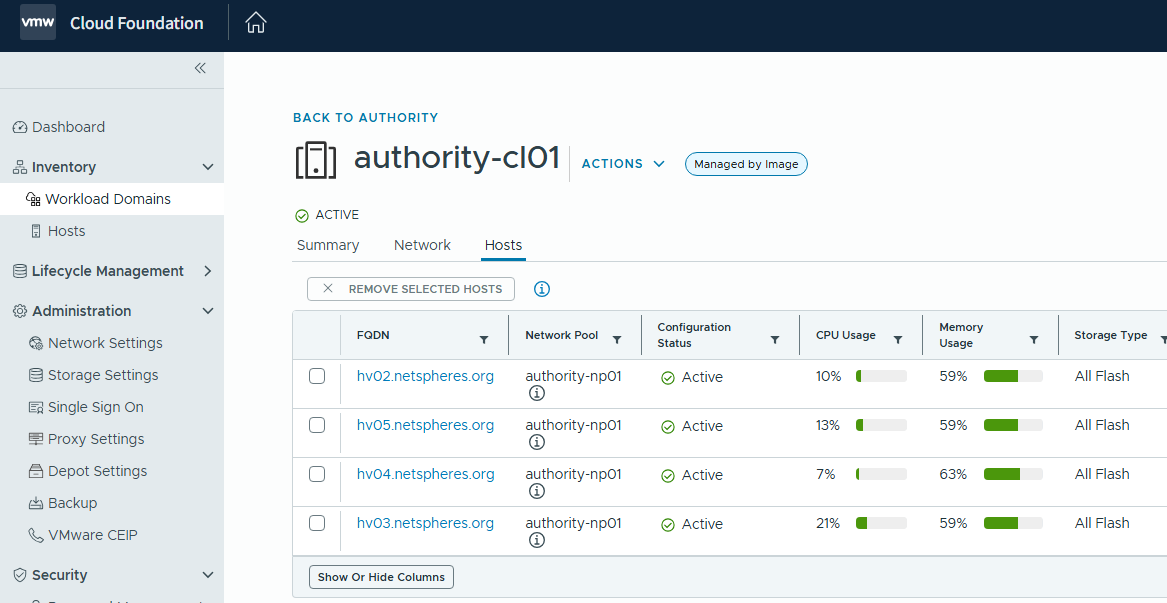The width and height of the screenshot is (1167, 603).
Task: Click the ACTIVE cluster status indicator
Action: [327, 215]
